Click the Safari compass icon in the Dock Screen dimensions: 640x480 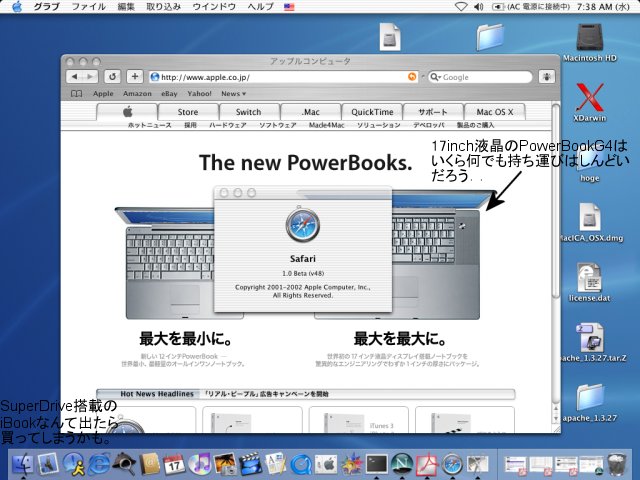[x=452, y=464]
